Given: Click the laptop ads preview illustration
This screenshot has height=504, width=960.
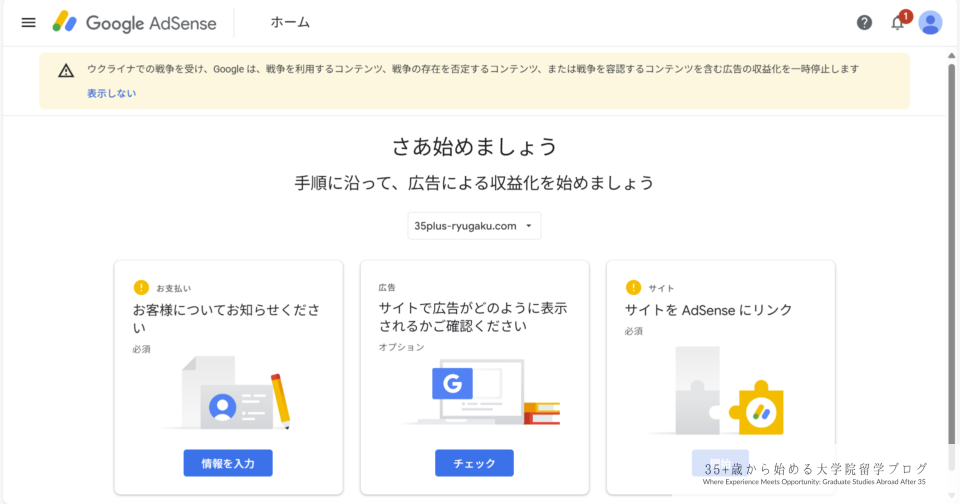Looking at the screenshot, I should (482, 394).
